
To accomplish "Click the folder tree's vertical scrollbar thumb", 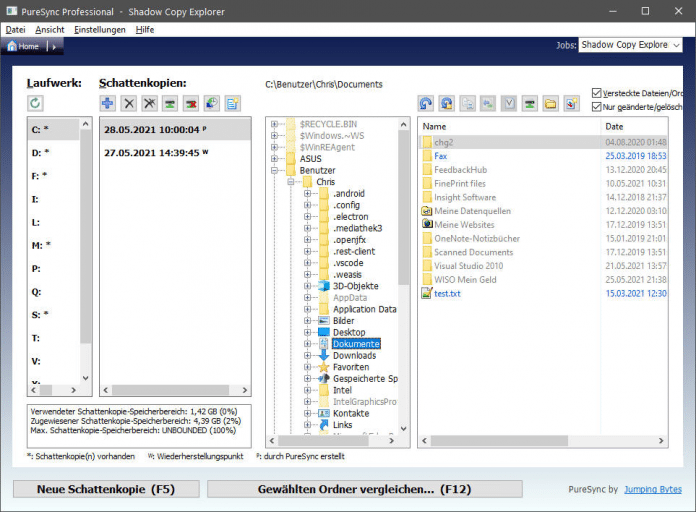I will [x=403, y=208].
